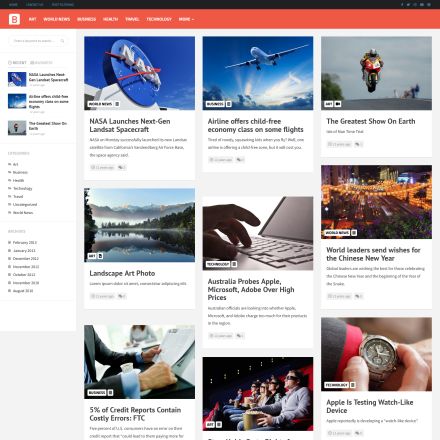Click the sidebar NASA recent post thumbnail

17,79
